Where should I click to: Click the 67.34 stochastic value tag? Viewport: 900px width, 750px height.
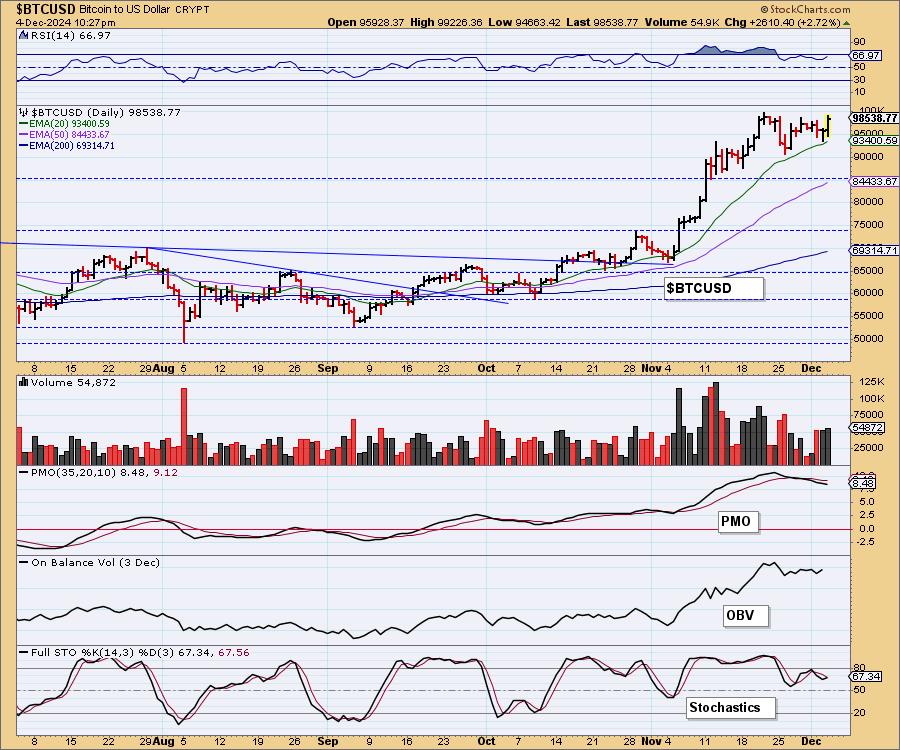(x=866, y=677)
